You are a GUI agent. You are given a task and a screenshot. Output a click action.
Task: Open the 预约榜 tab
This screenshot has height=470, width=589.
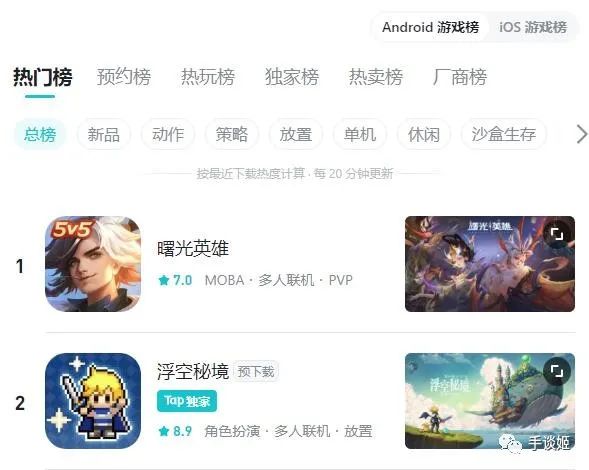click(x=124, y=77)
